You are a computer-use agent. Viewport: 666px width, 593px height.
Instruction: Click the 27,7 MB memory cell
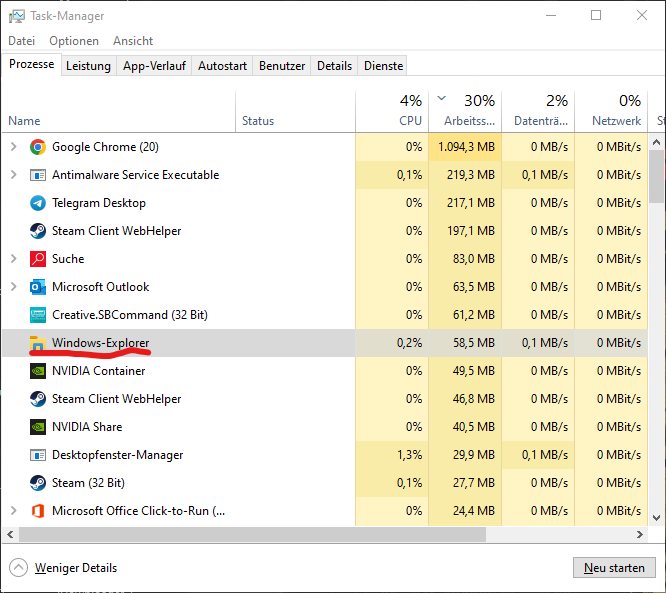coord(465,483)
